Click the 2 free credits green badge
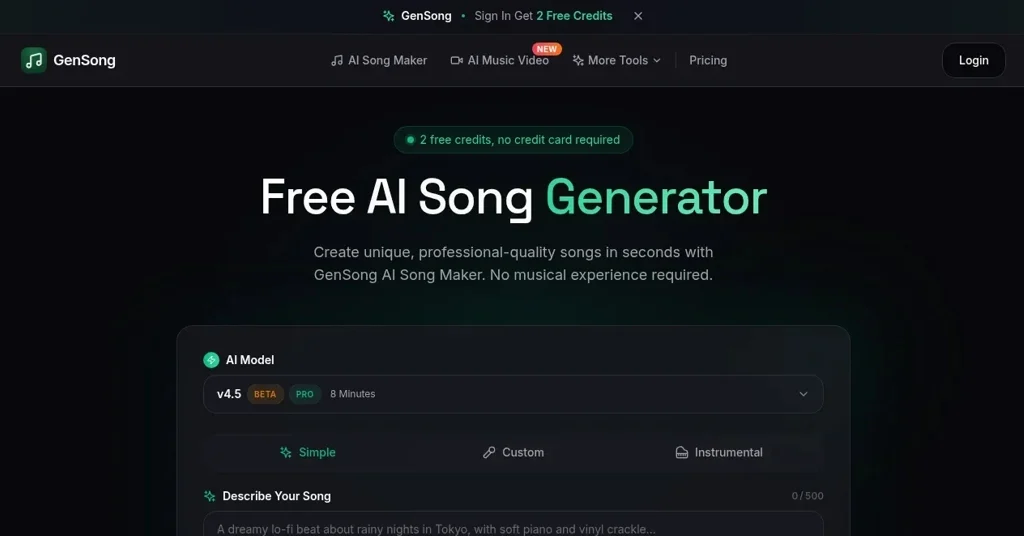 513,140
